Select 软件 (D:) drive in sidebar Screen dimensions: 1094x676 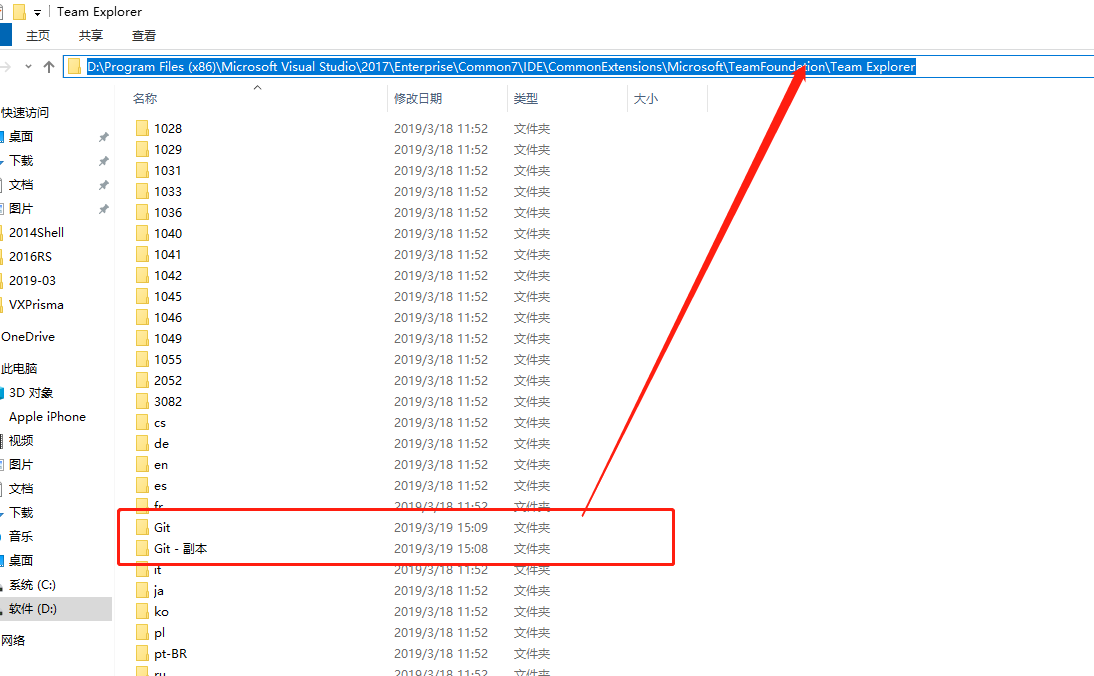[x=33, y=608]
